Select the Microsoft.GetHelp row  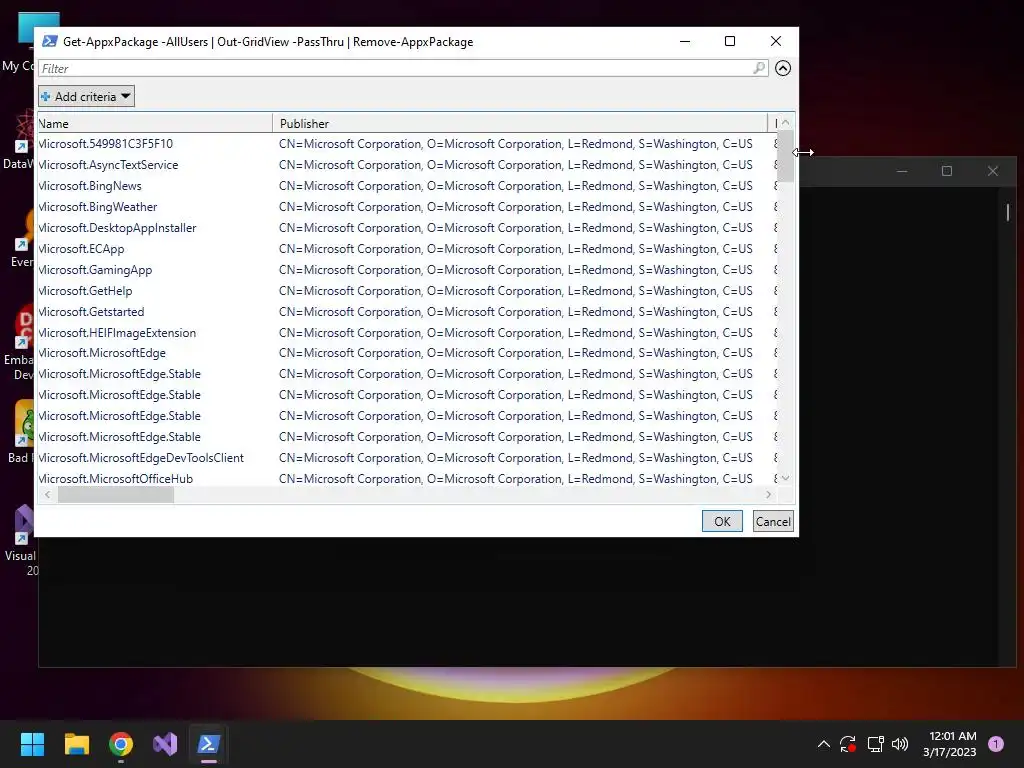coord(406,291)
